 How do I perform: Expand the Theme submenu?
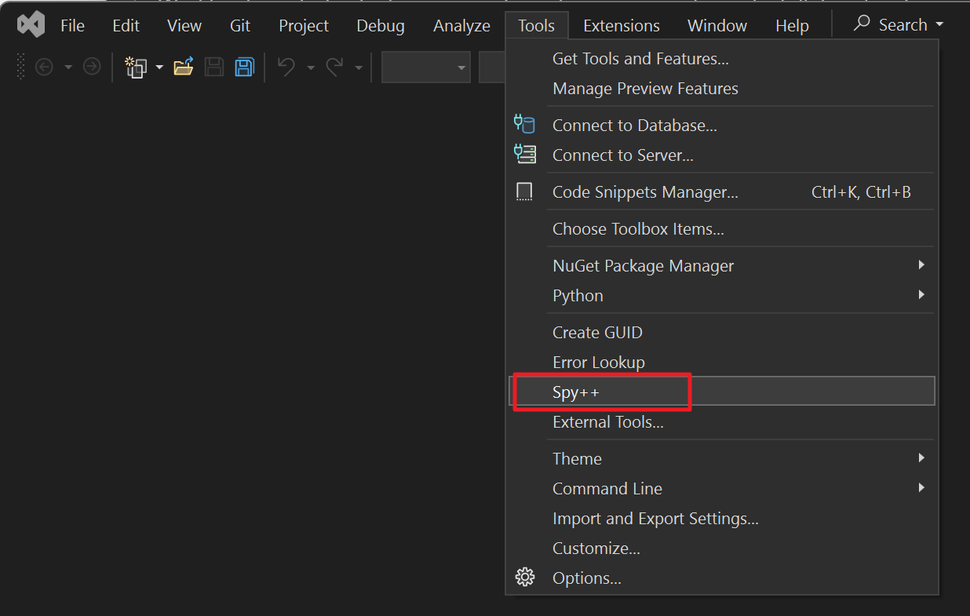pos(577,458)
